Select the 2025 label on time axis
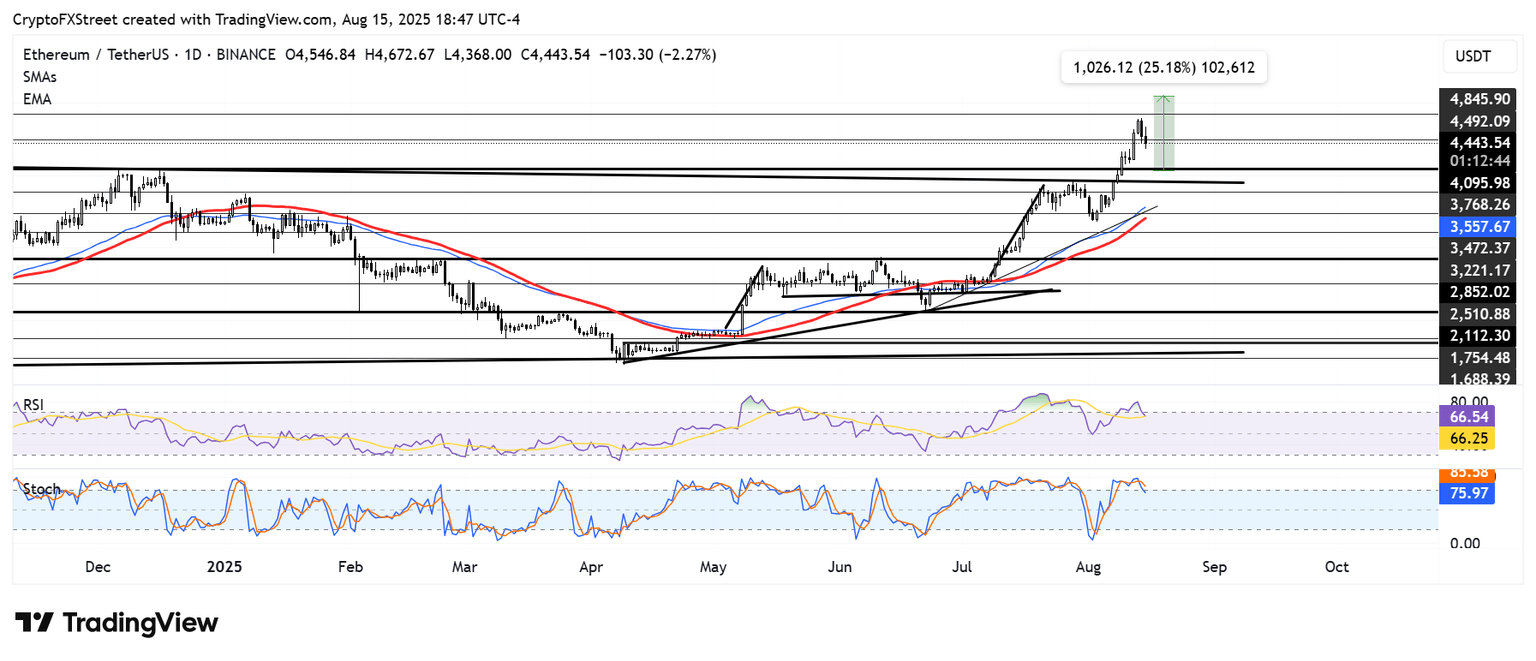1536x661 pixels. tap(223, 567)
